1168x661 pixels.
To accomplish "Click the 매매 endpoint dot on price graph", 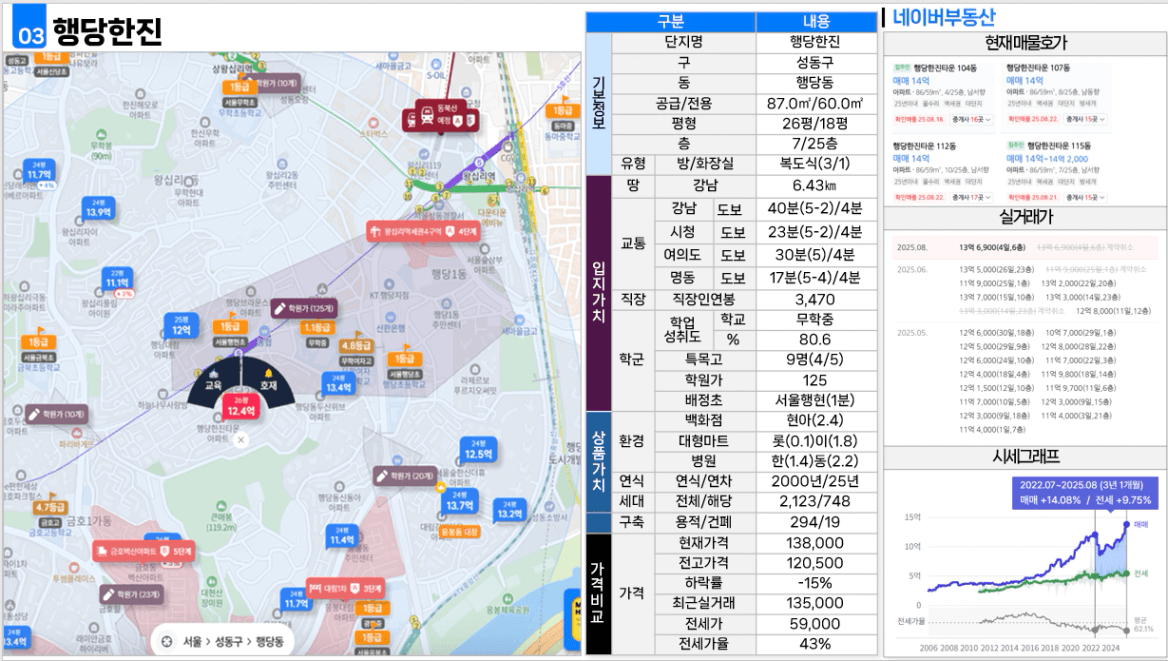I will 1126,524.
